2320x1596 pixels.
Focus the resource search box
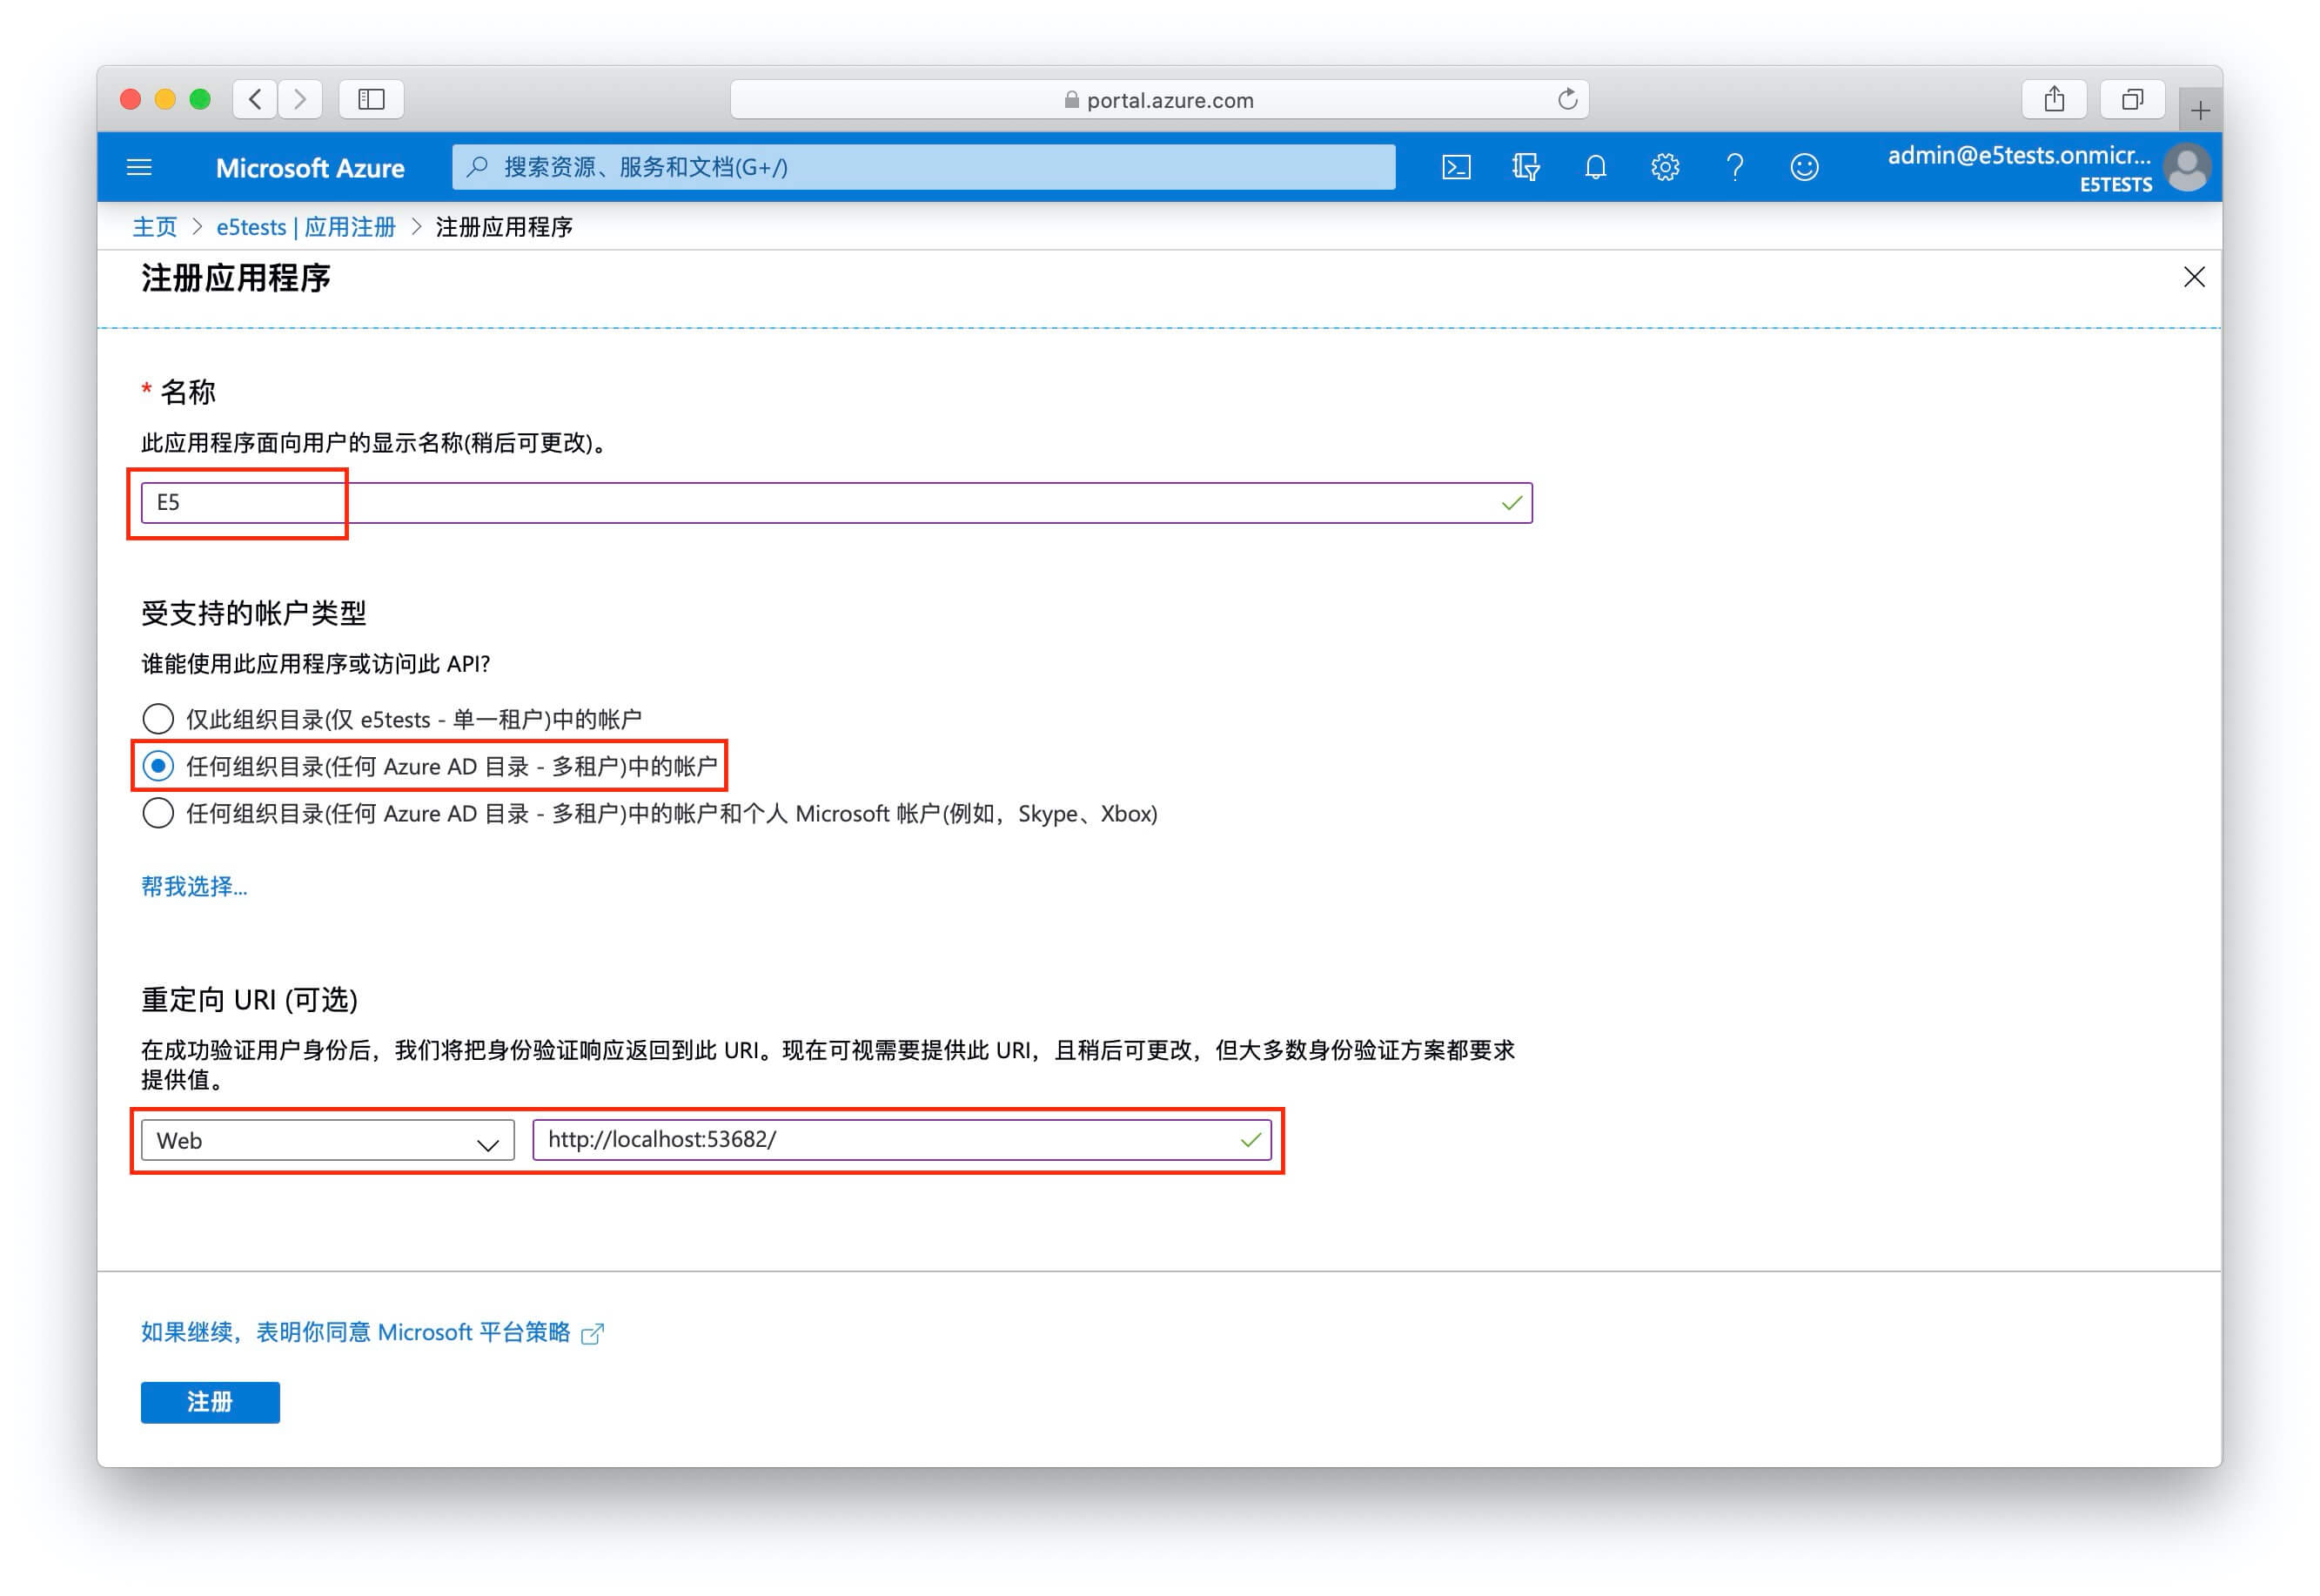tap(924, 166)
